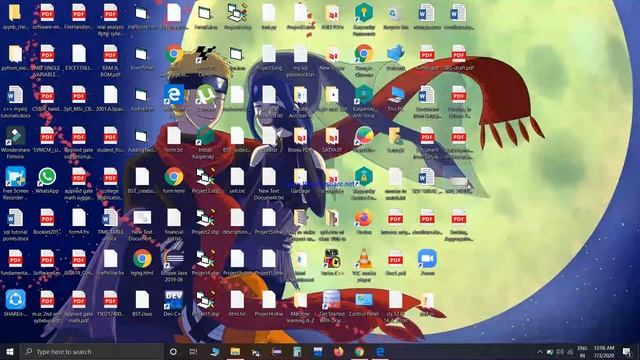Launch the Dev-C++ shortcut
Image resolution: width=640 pixels, height=360 pixels.
pyautogui.click(x=174, y=303)
